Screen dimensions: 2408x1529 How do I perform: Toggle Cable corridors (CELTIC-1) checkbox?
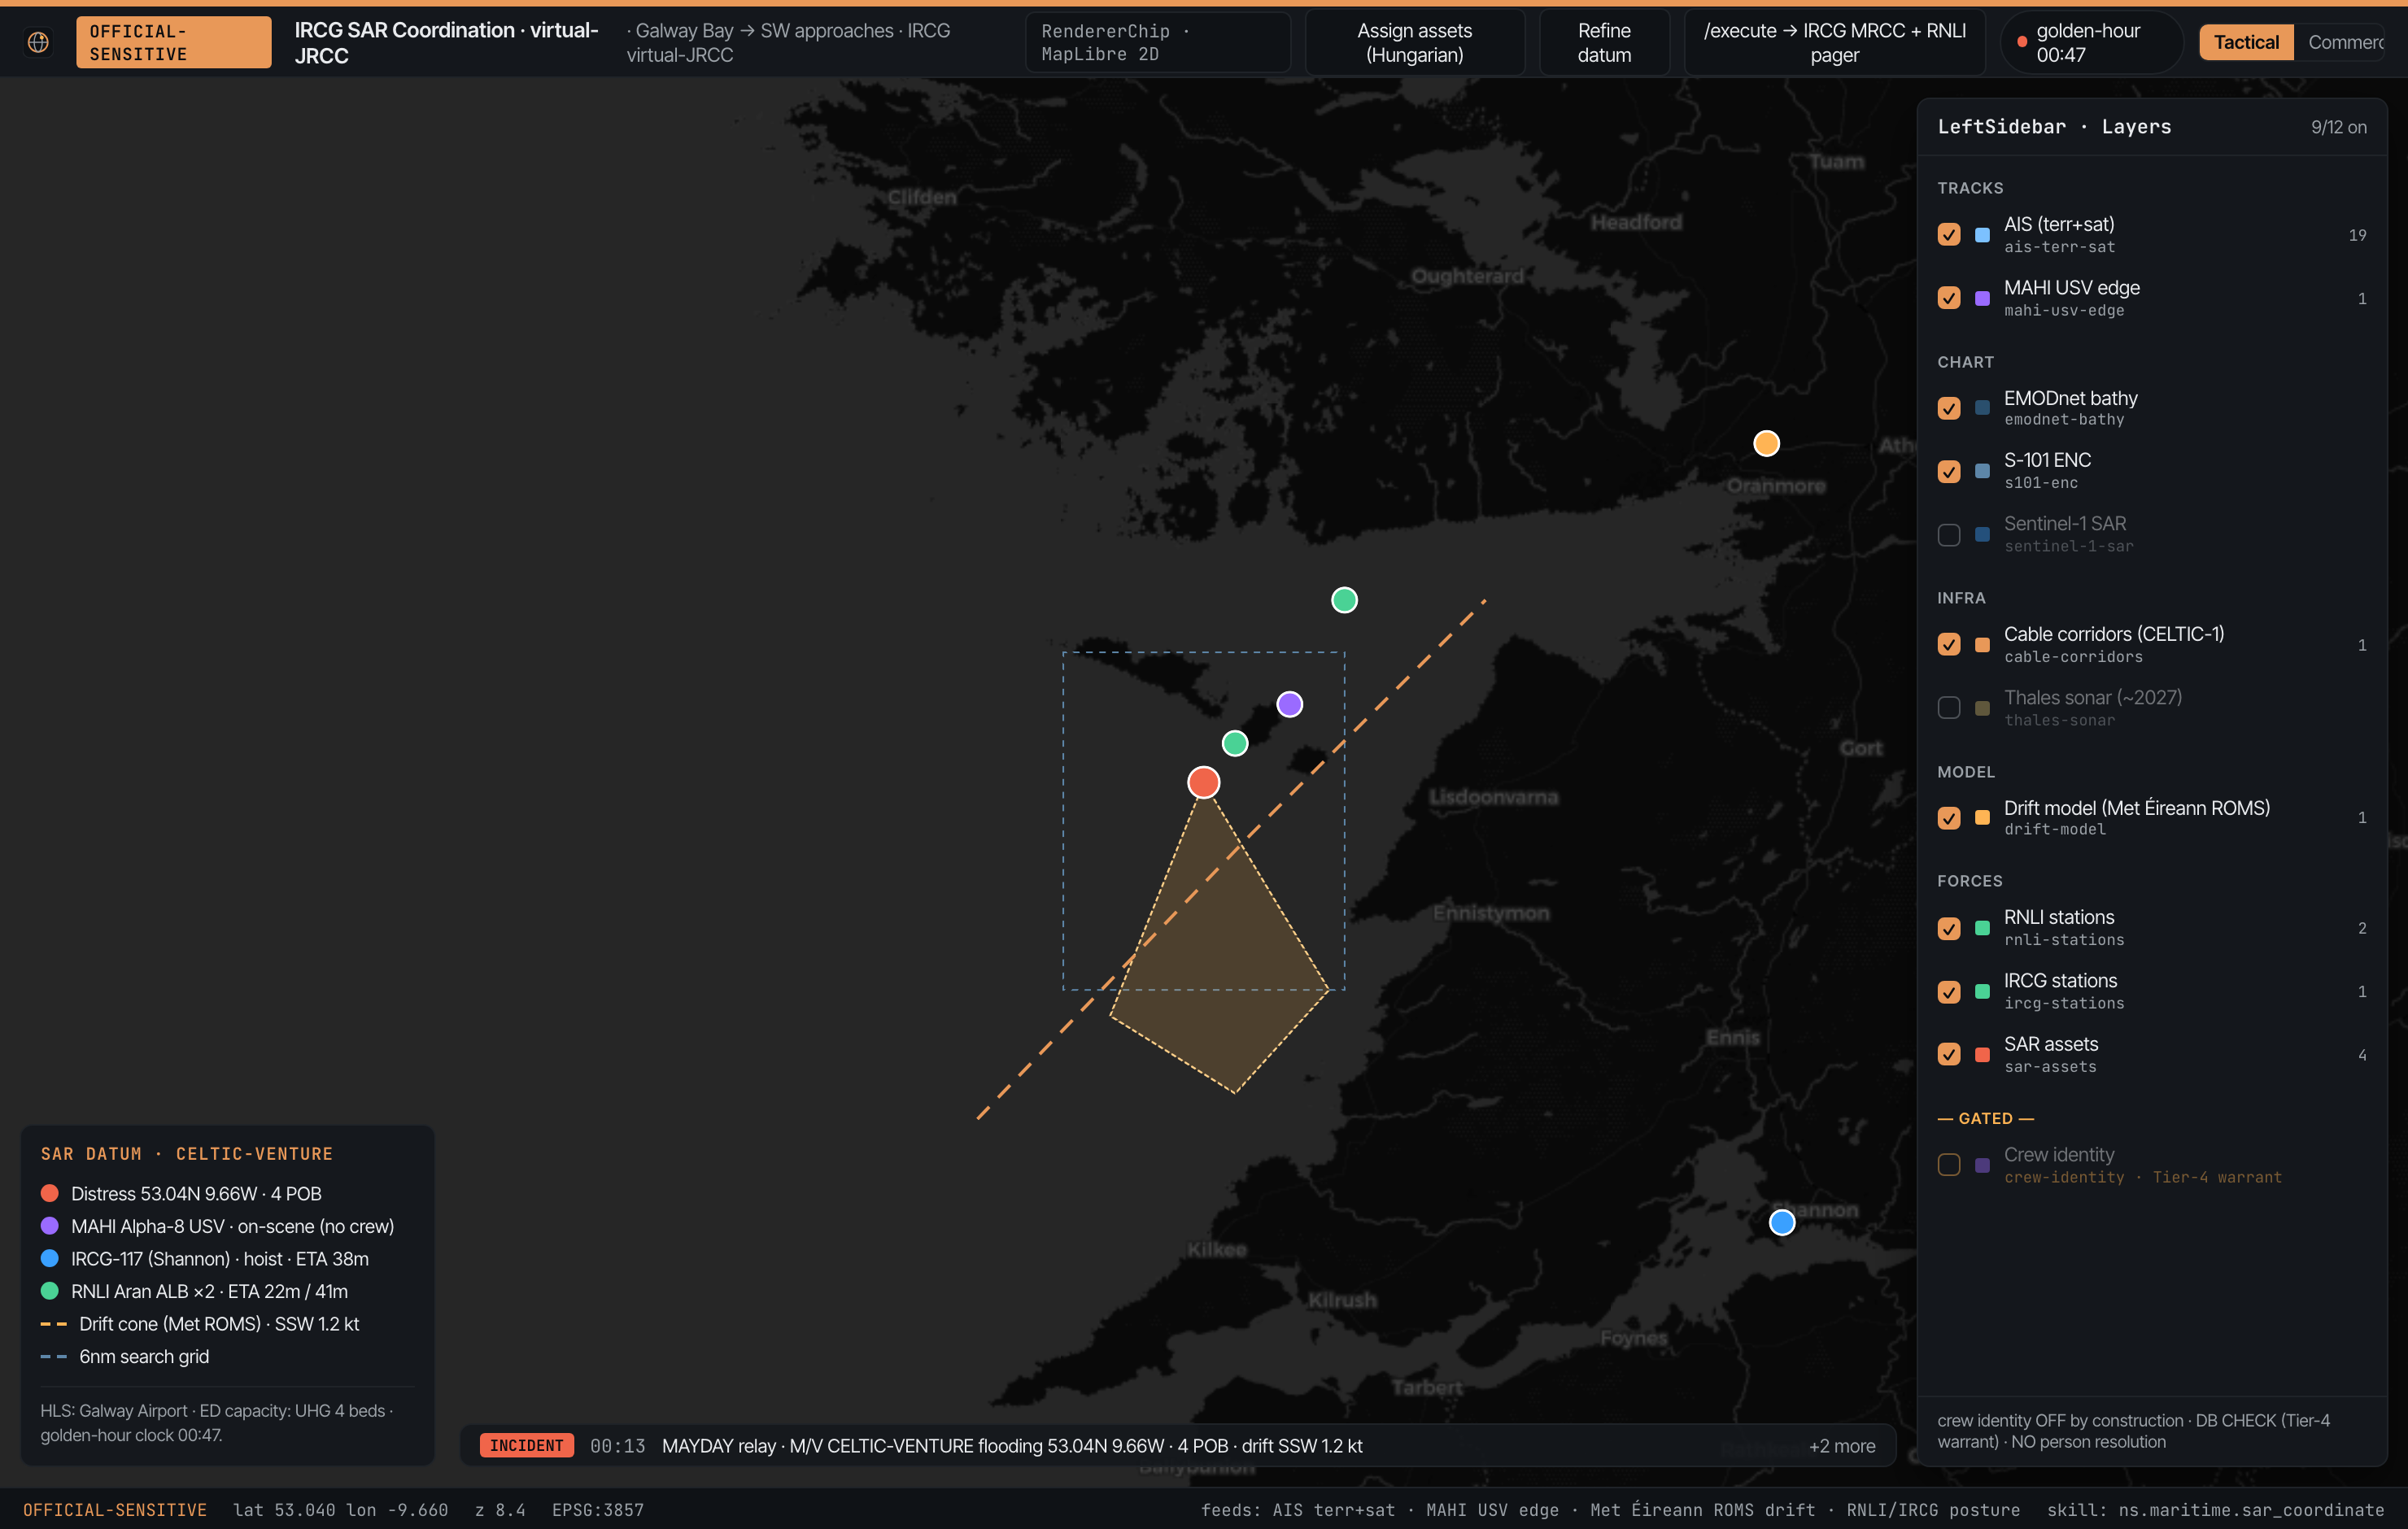click(1948, 645)
